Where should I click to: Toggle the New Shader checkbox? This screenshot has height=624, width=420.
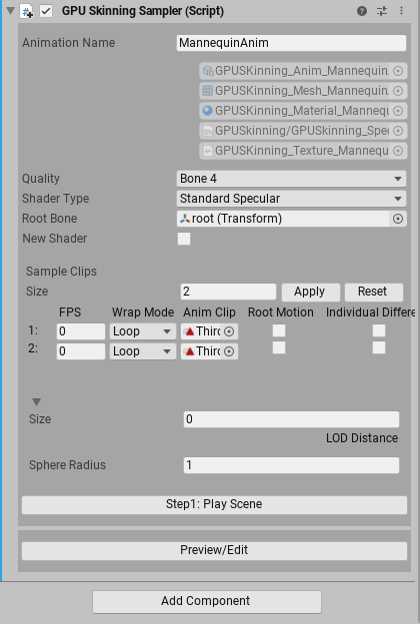(184, 239)
